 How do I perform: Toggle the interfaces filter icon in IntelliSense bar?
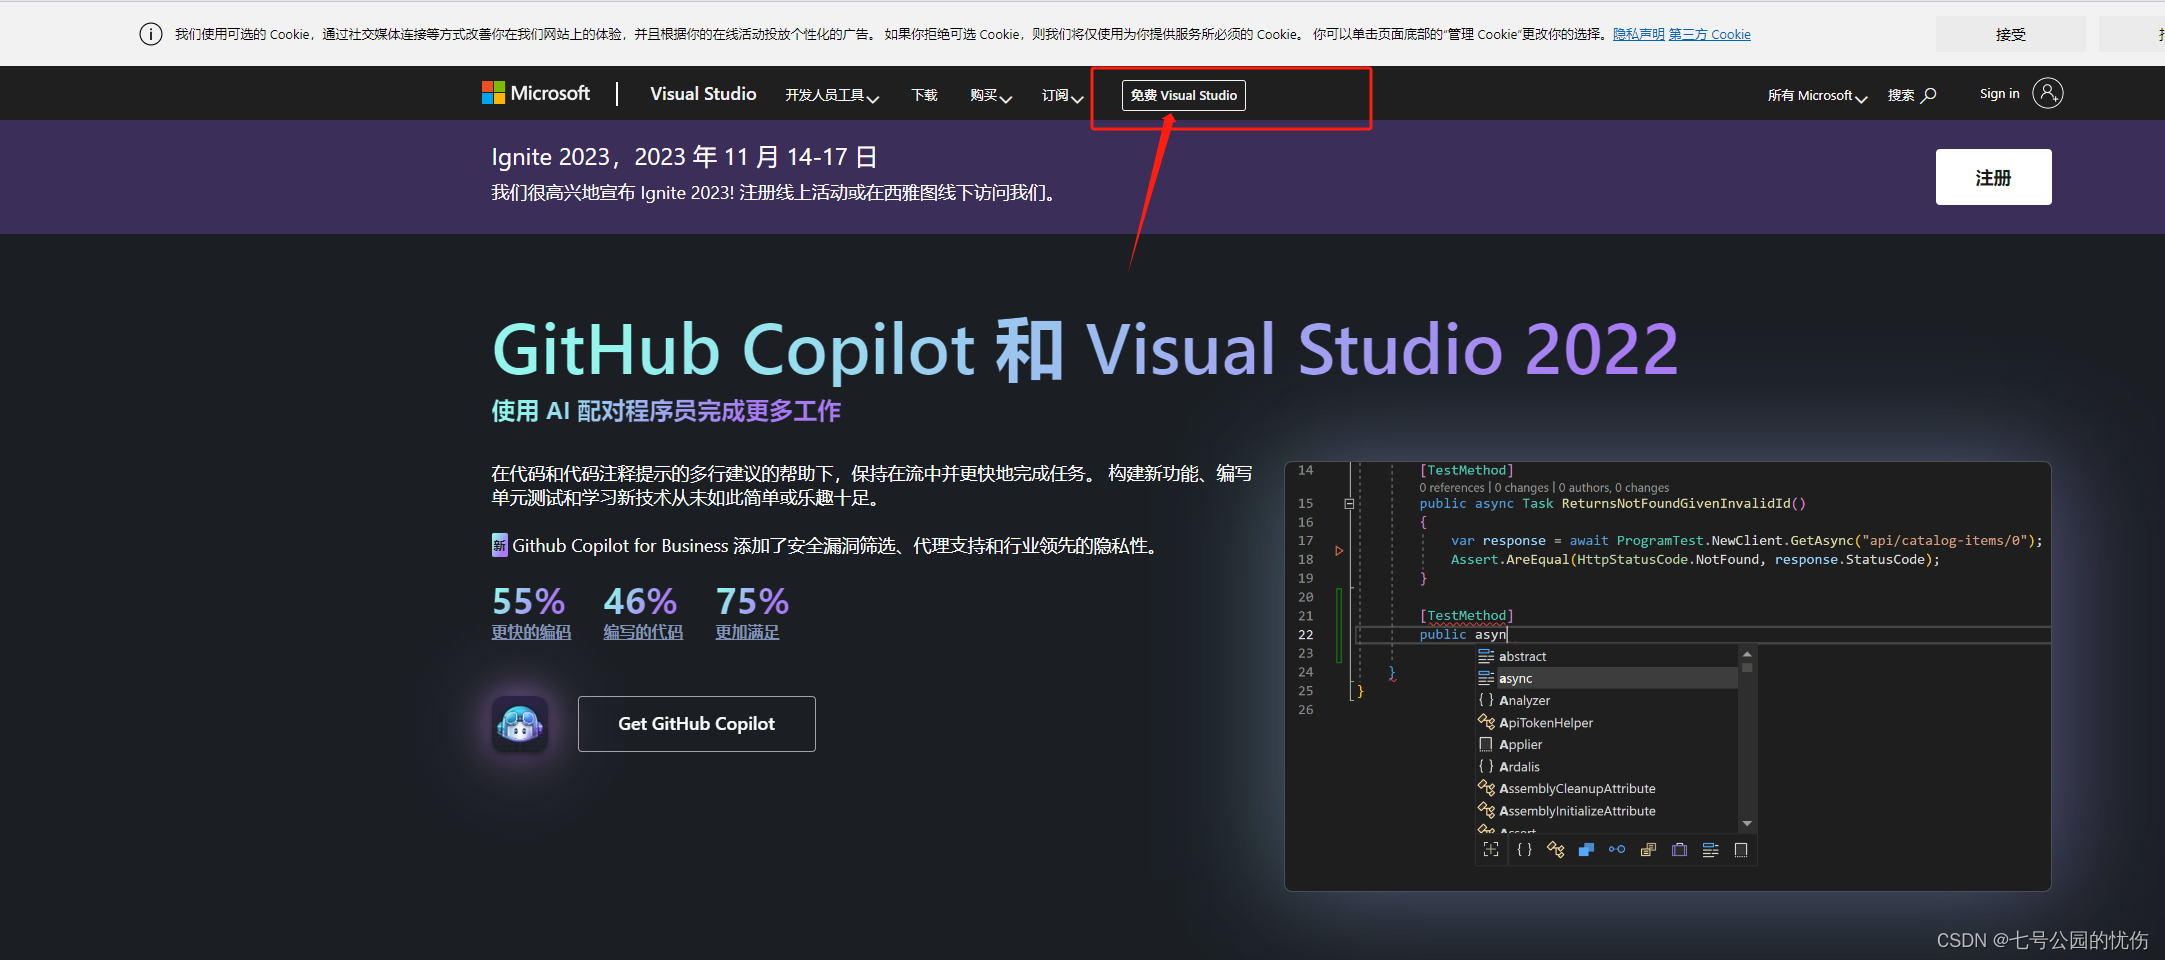(x=1617, y=849)
